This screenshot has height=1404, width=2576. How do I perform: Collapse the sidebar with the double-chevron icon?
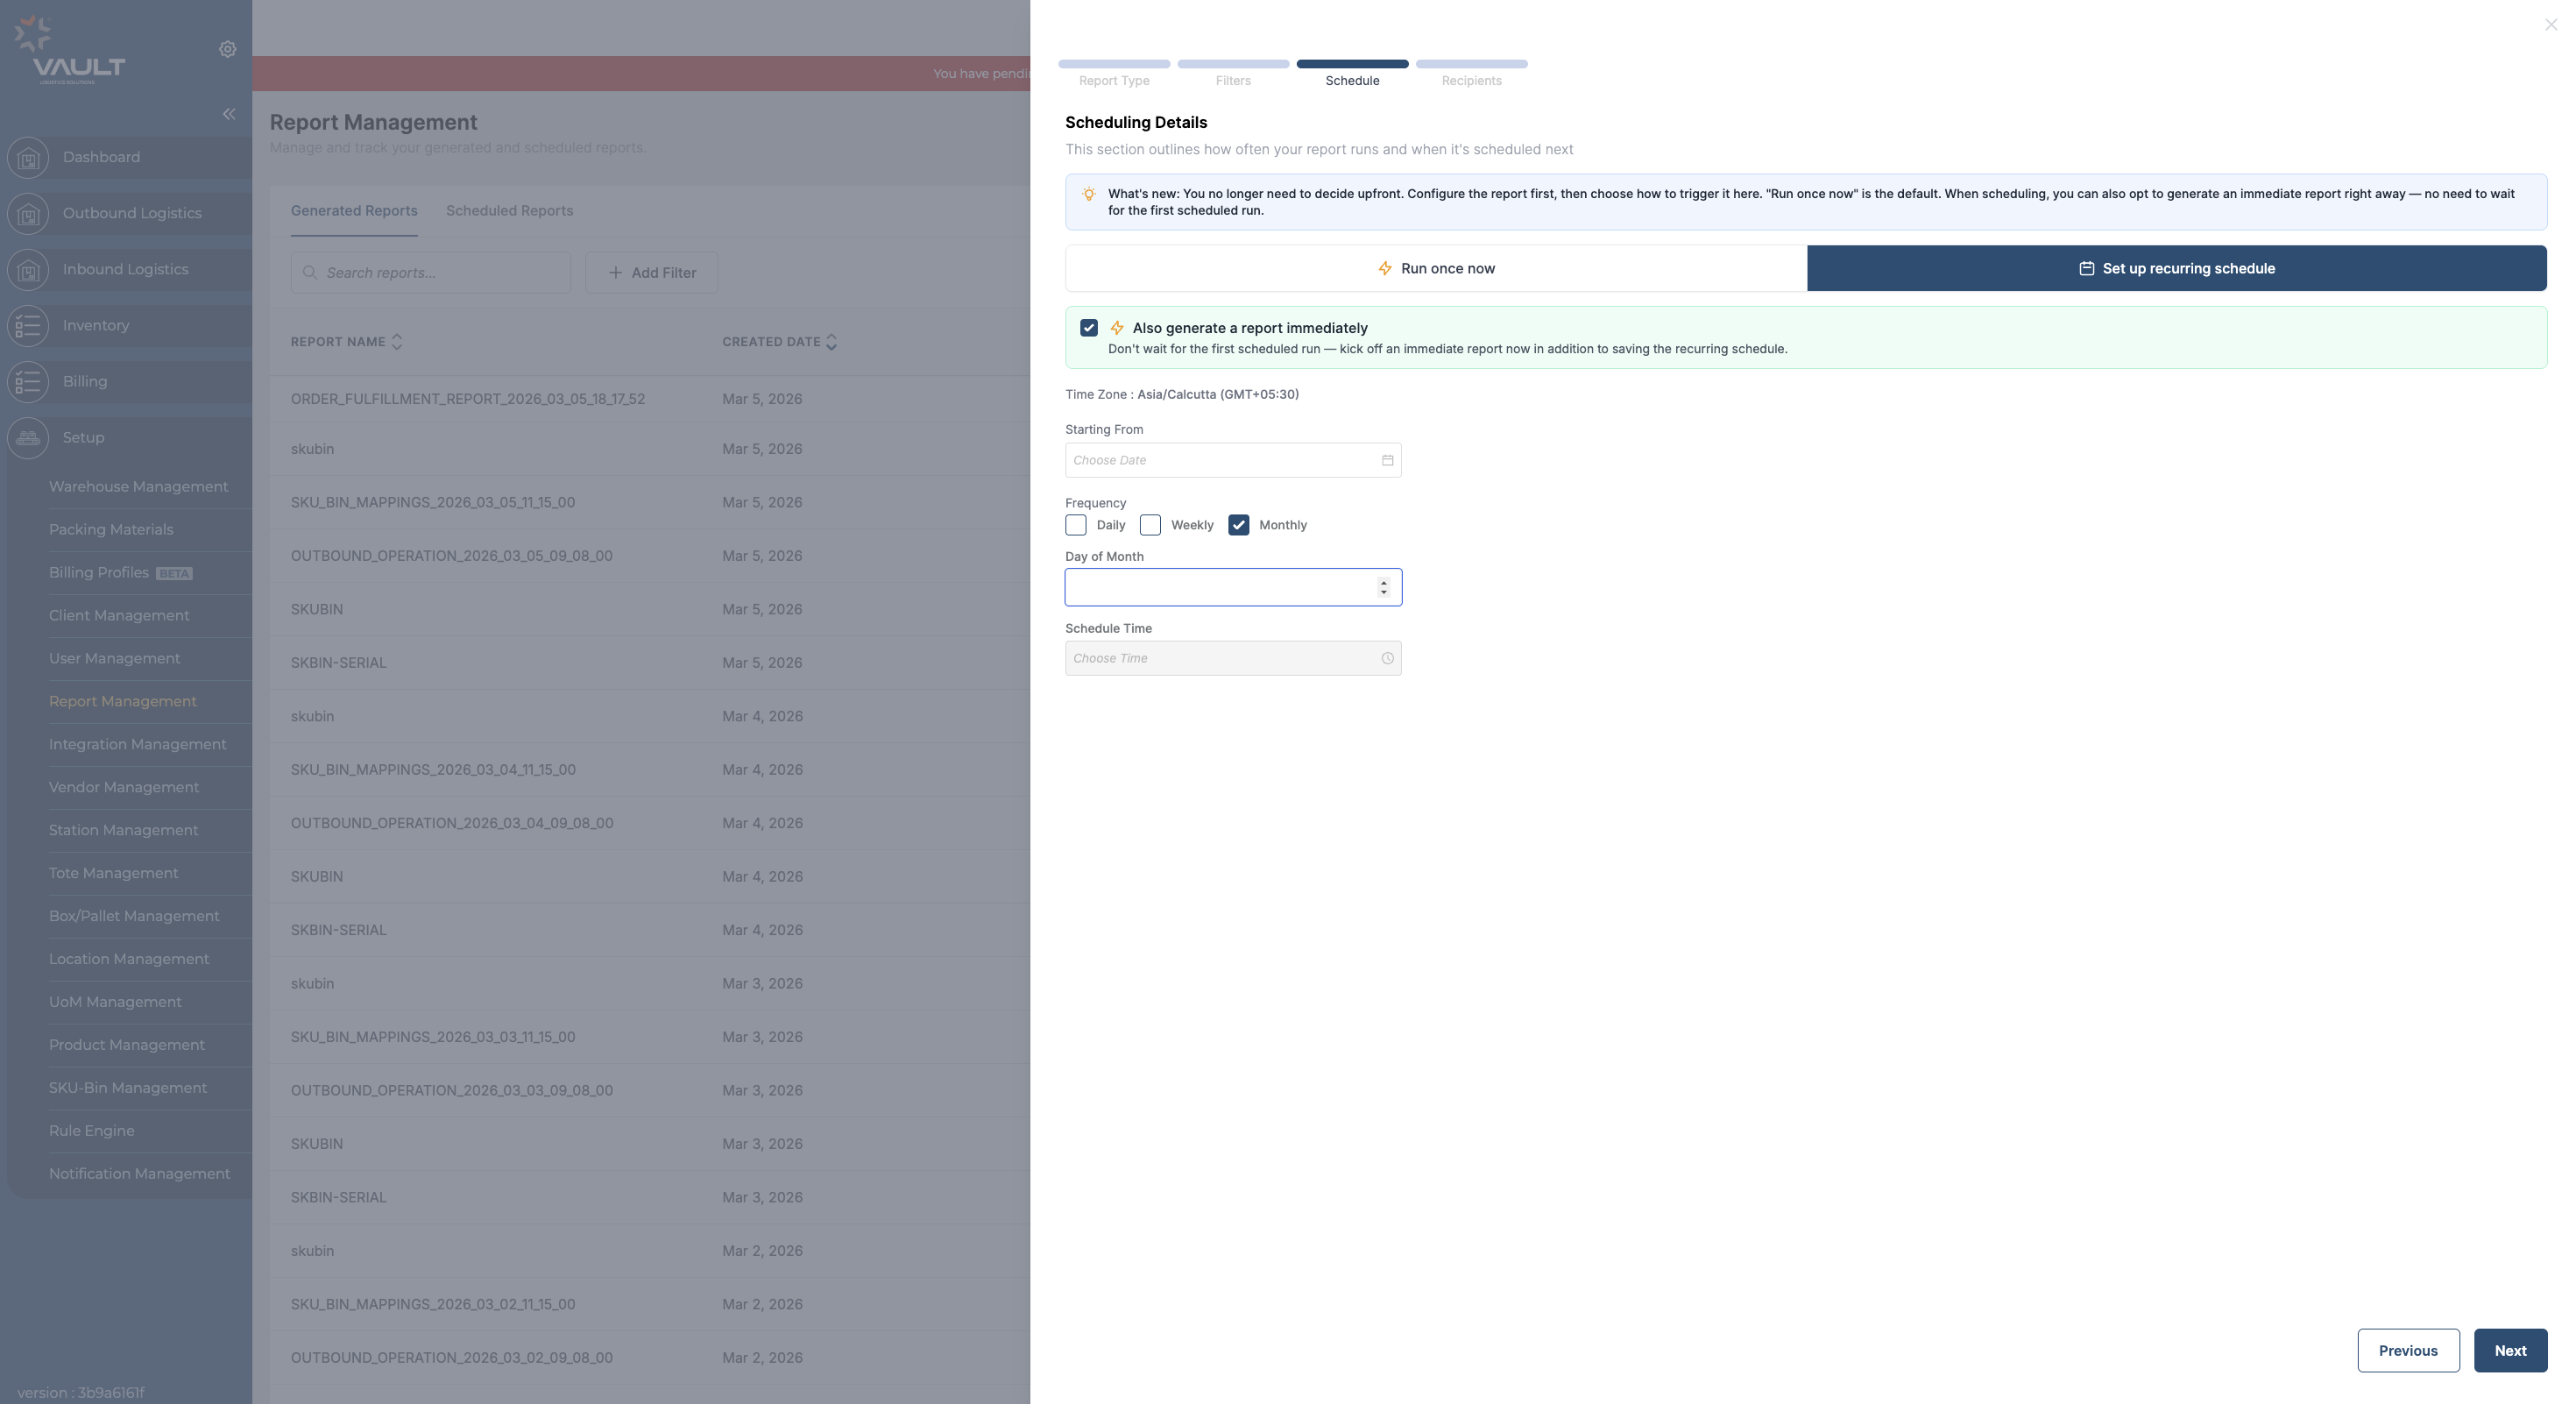point(229,114)
